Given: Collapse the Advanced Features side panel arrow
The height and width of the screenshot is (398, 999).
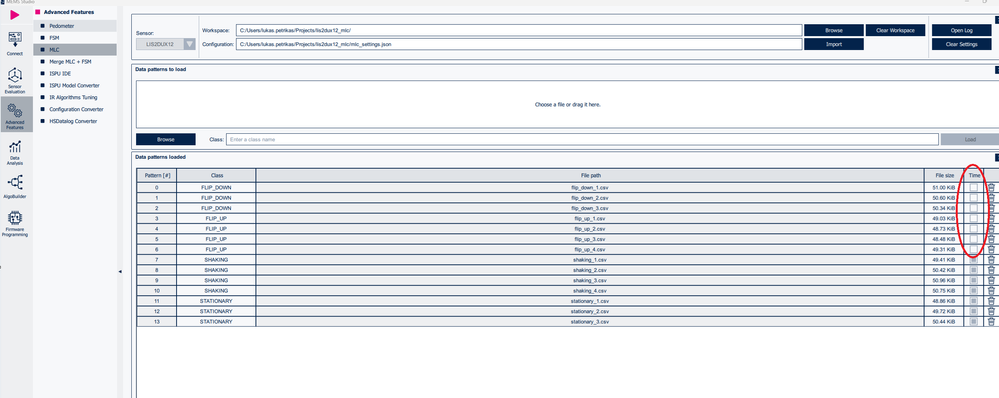Looking at the screenshot, I should [x=120, y=272].
